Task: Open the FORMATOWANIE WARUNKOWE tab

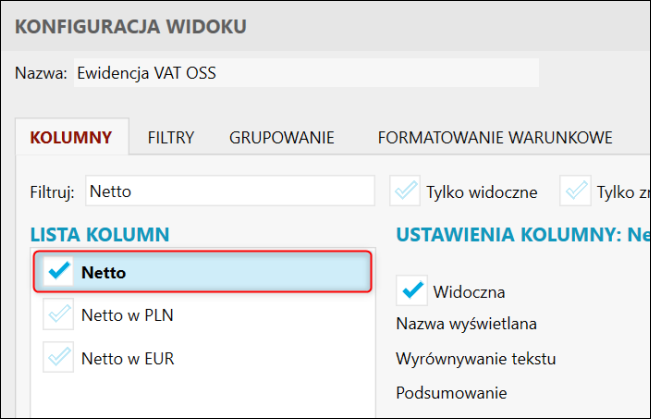Action: [494, 137]
